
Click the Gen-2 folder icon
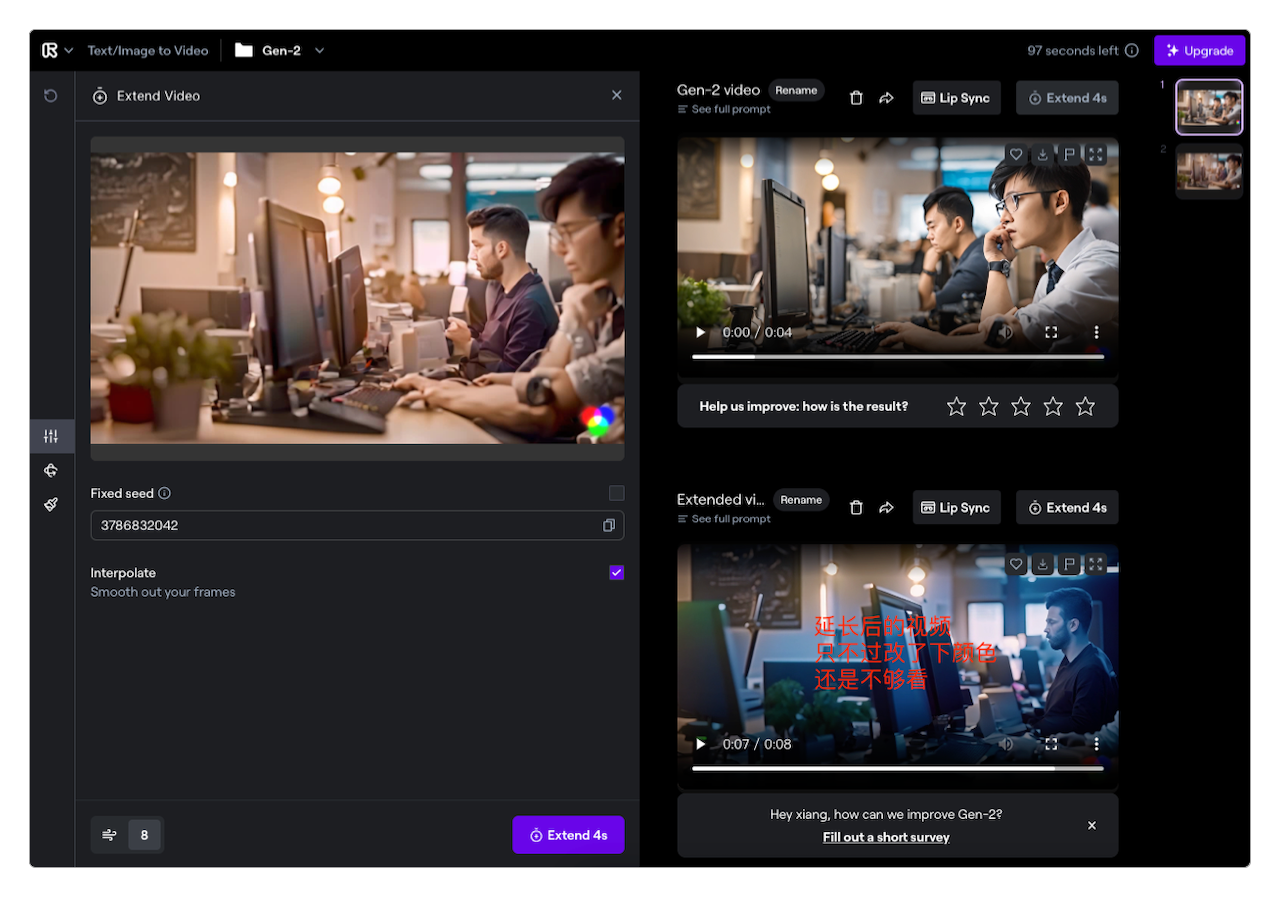(x=244, y=50)
